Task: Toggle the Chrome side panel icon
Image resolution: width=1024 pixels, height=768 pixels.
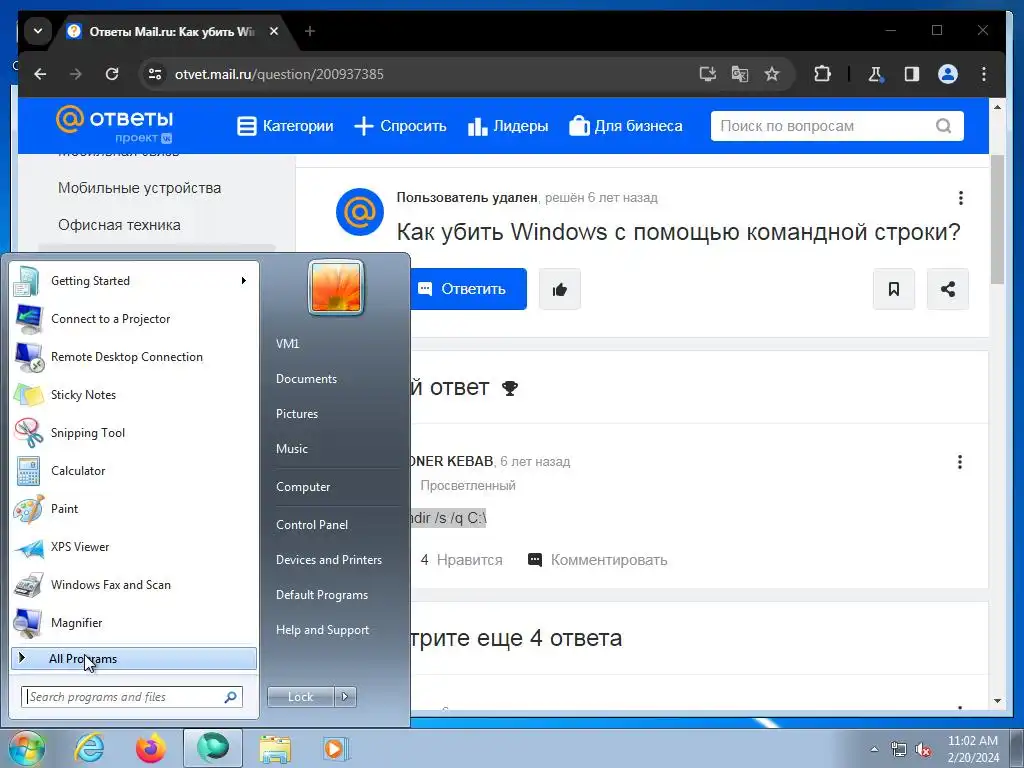Action: pyautogui.click(x=912, y=74)
